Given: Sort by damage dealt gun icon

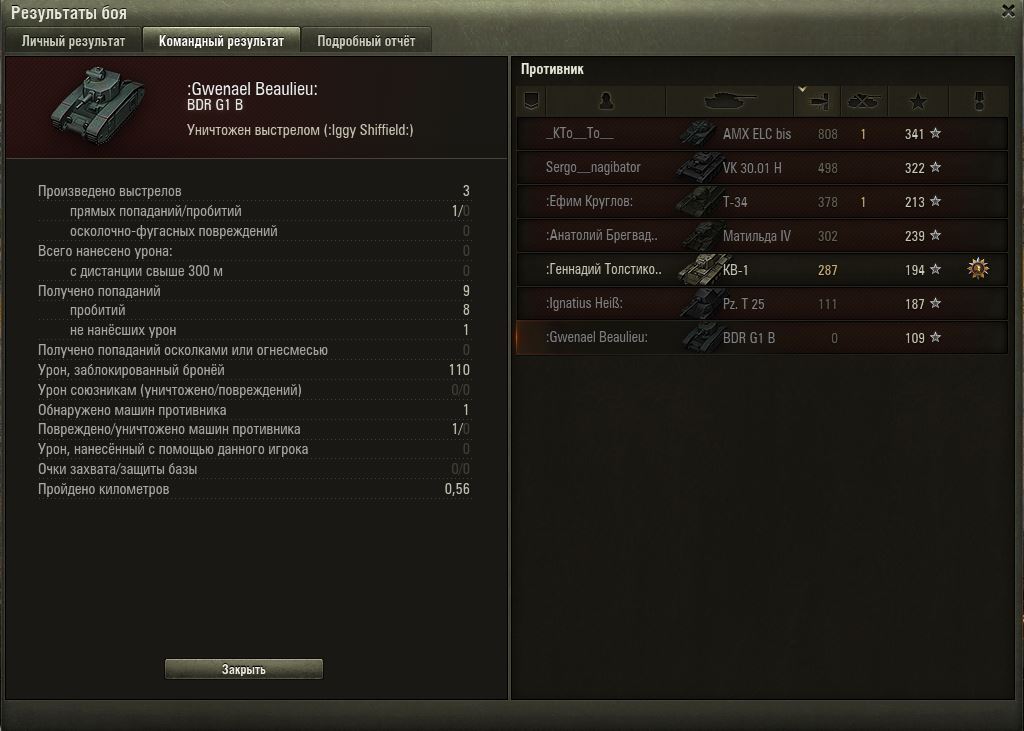Looking at the screenshot, I should 817,101.
